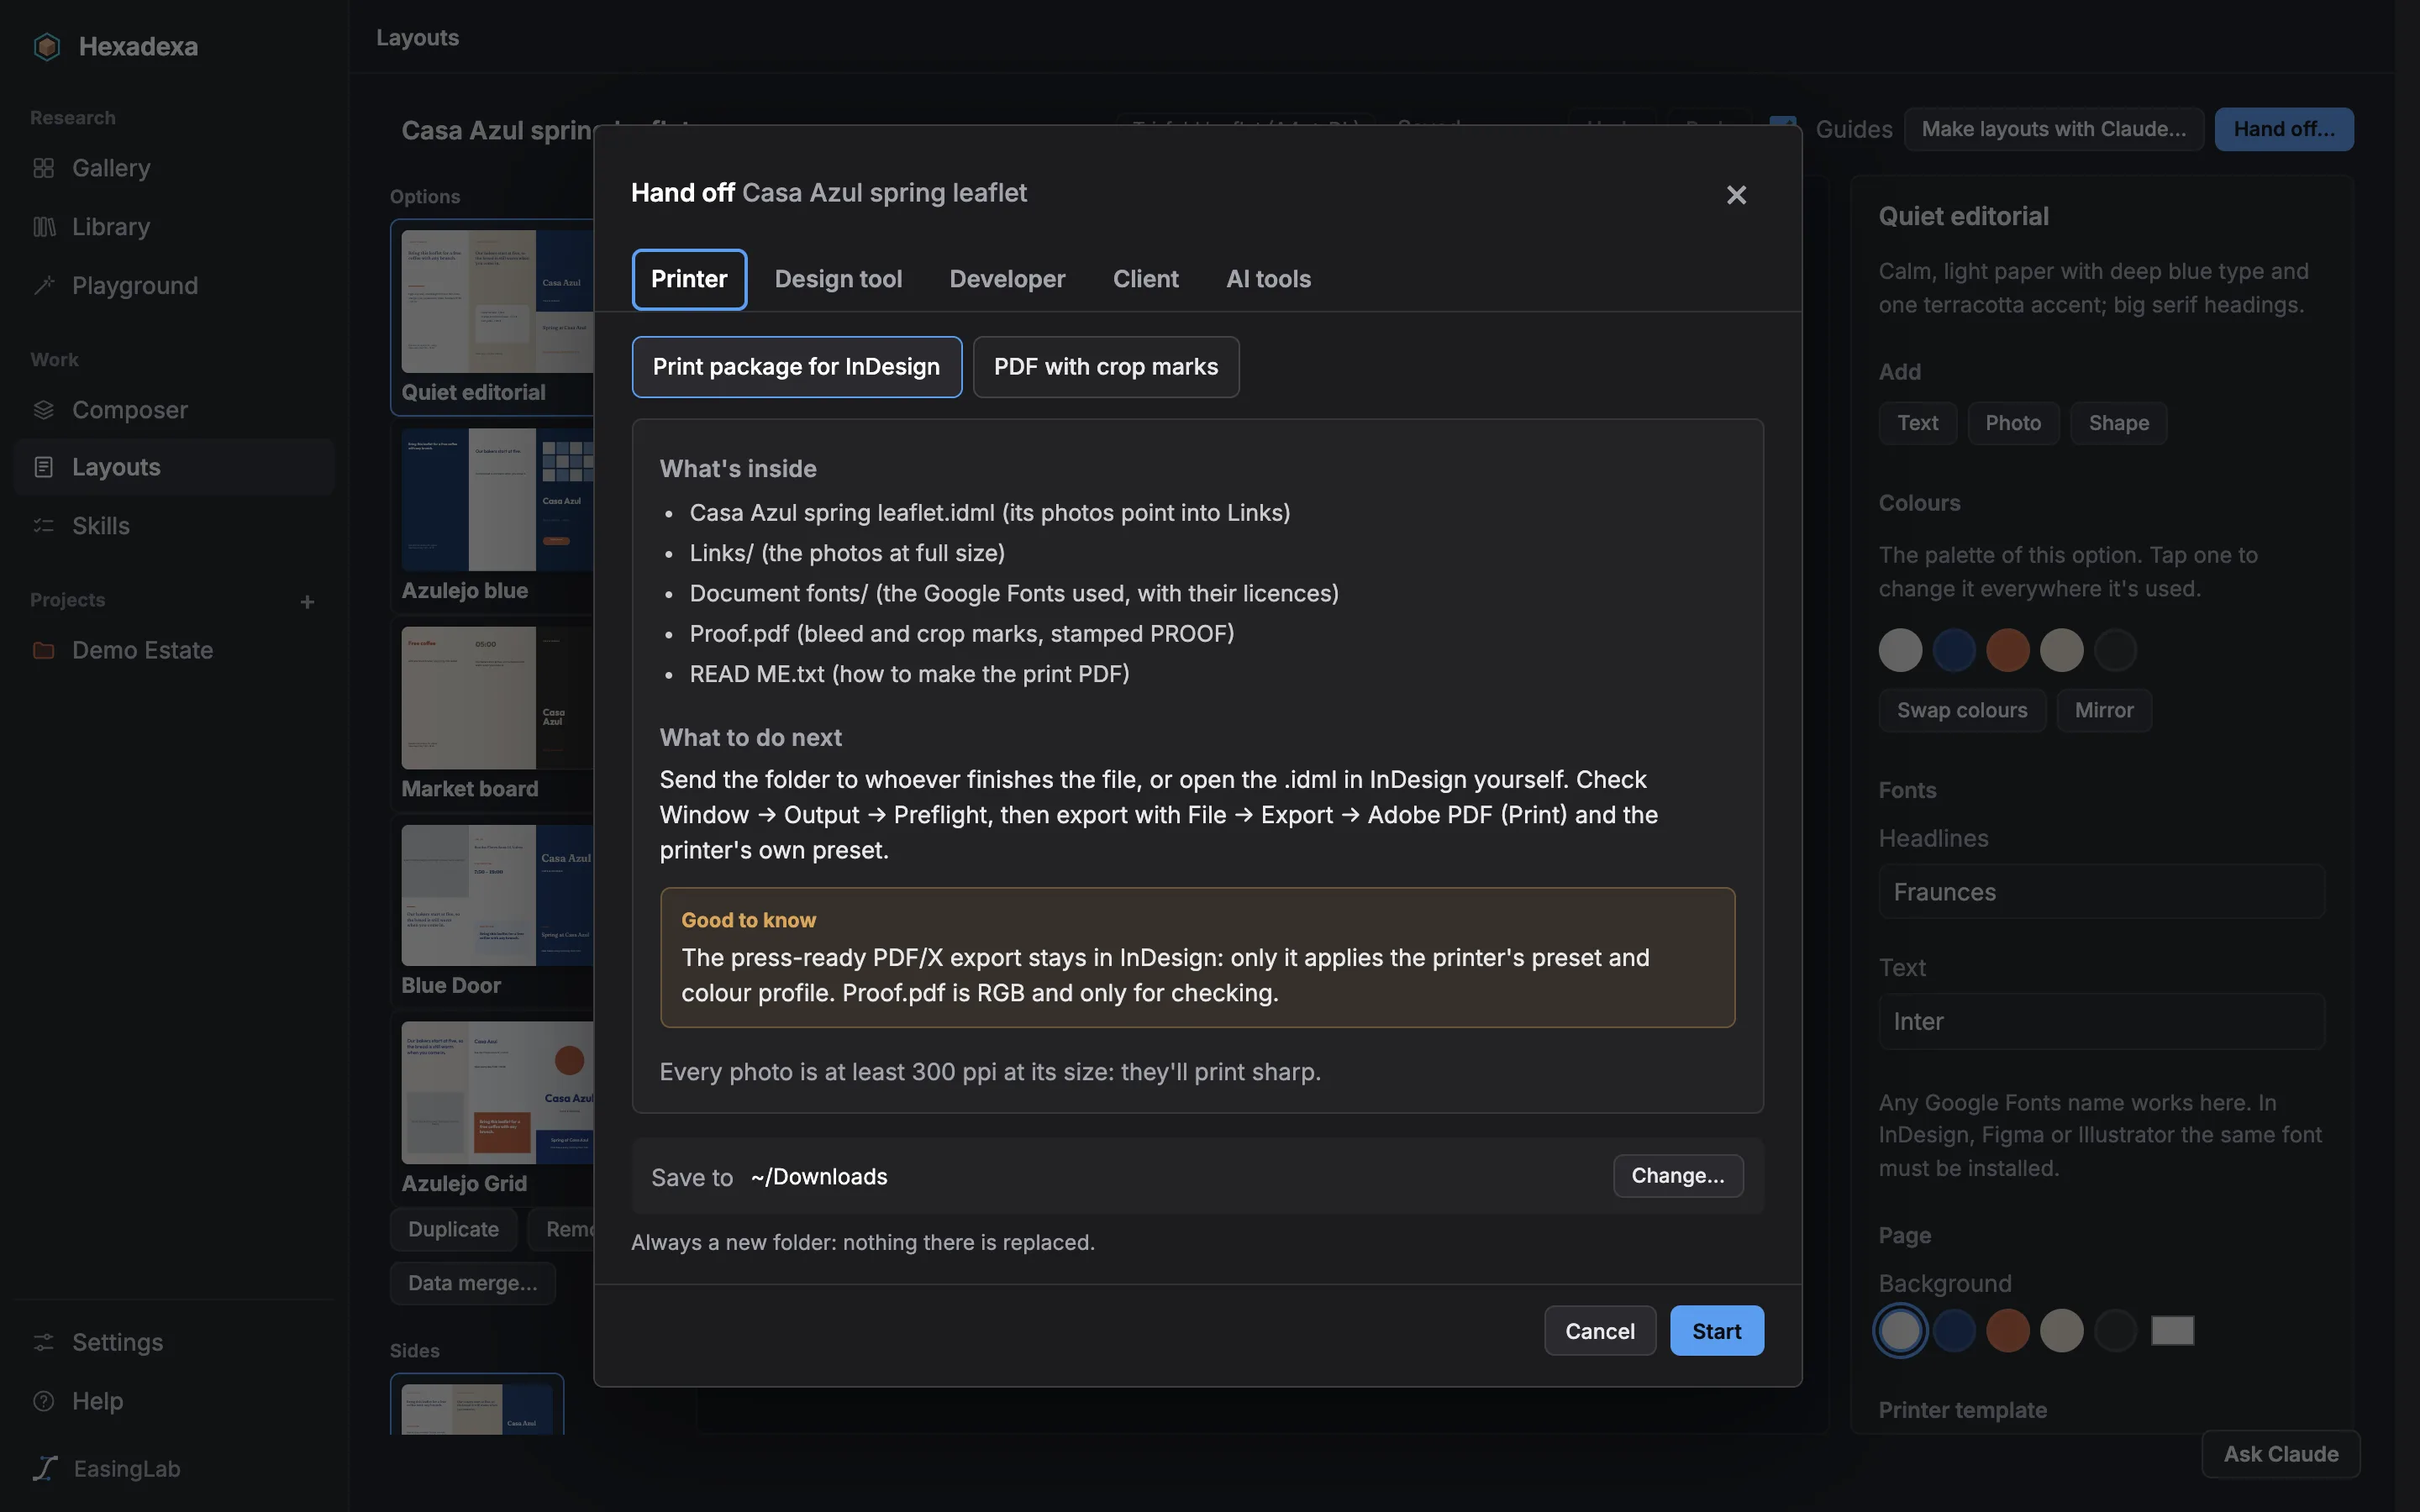Close the Hand off dialog with X
This screenshot has width=2420, height=1512.
1736,195
